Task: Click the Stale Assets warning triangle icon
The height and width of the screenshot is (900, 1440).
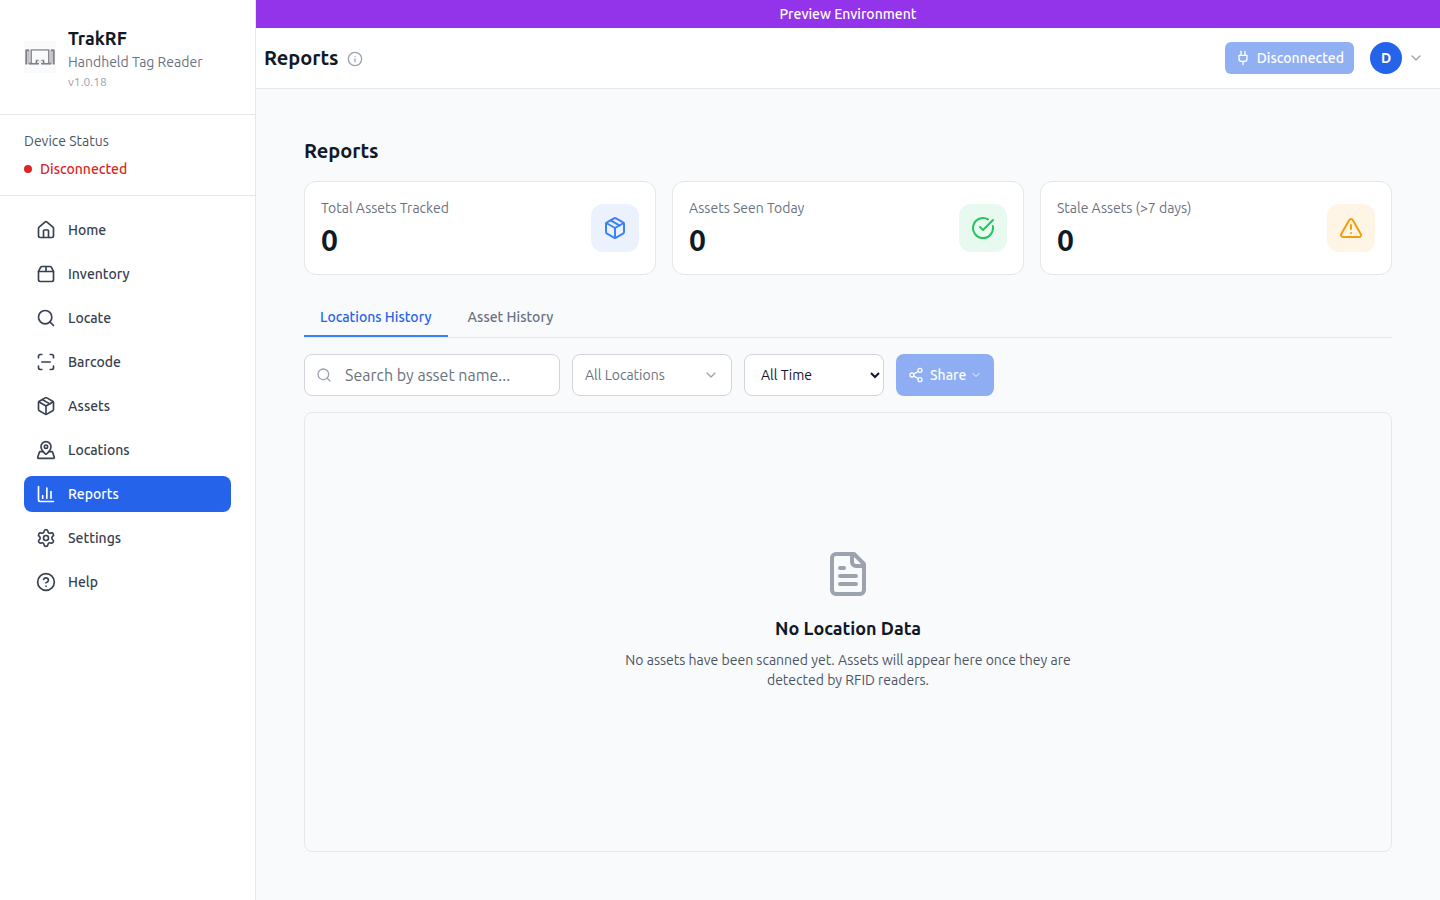Action: click(1351, 227)
